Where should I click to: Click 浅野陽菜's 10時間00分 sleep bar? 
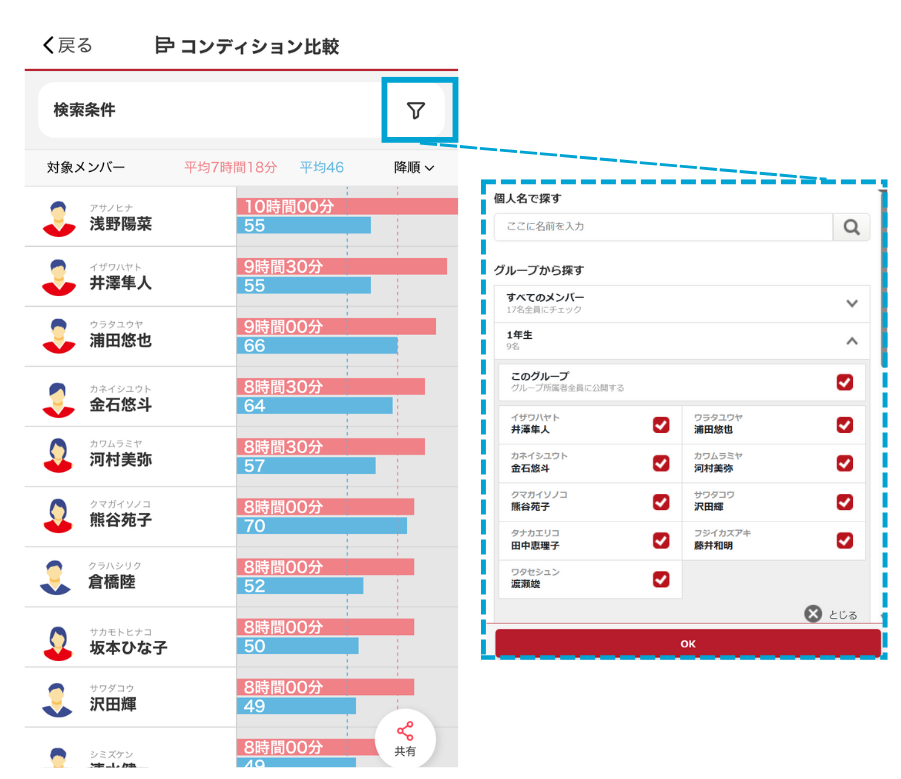click(x=346, y=206)
